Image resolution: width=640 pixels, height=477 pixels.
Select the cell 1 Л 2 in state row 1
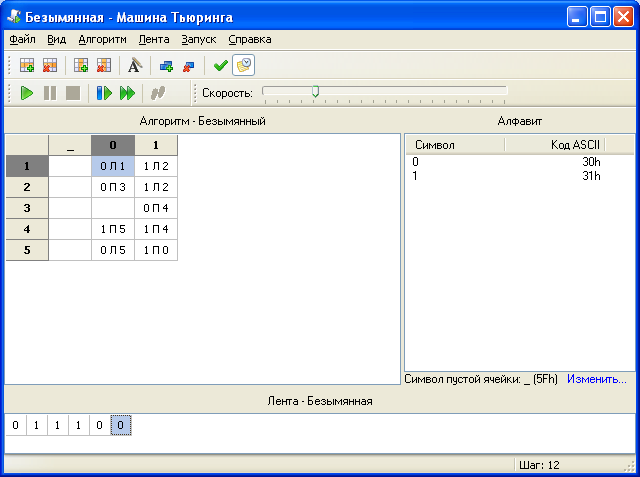[156, 166]
